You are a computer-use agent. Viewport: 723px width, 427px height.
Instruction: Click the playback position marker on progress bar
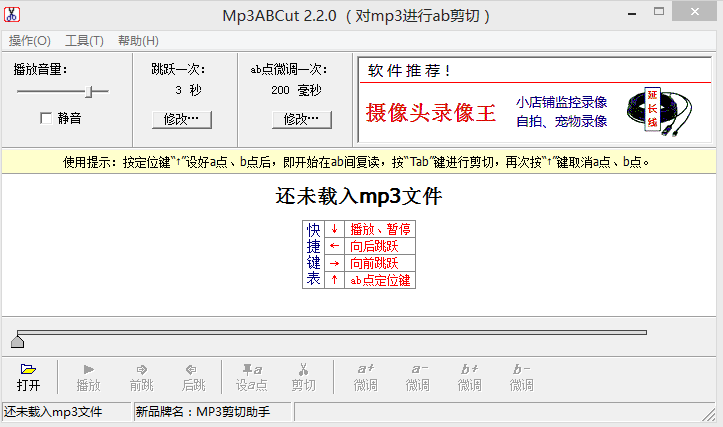[18, 342]
